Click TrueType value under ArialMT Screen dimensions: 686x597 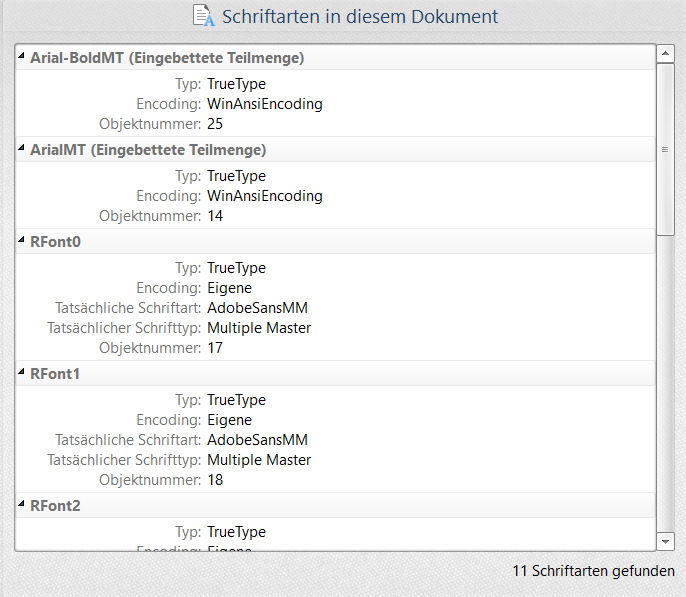[x=236, y=176]
